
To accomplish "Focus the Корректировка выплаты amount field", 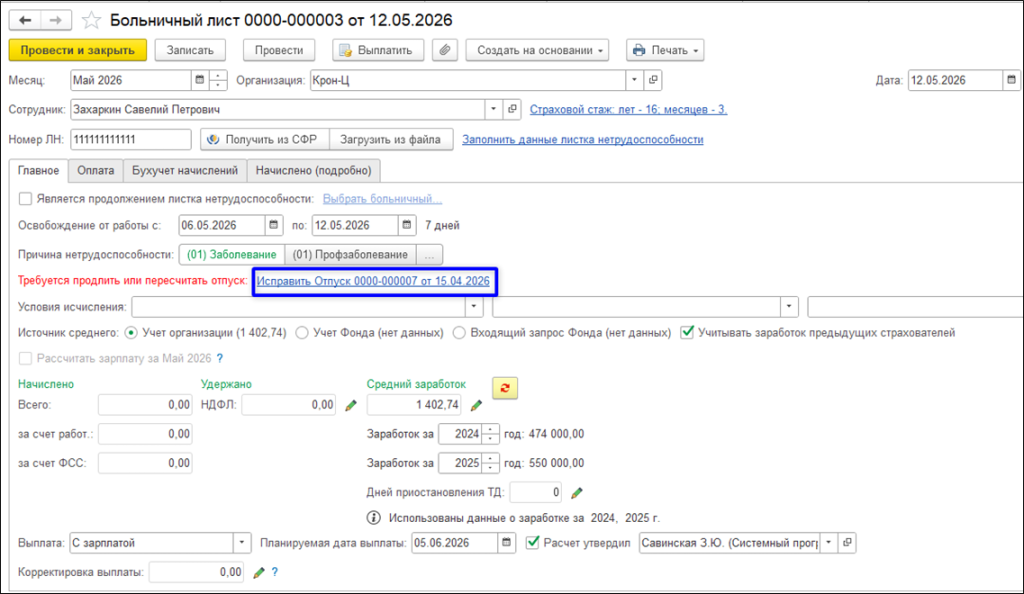I will 196,572.
